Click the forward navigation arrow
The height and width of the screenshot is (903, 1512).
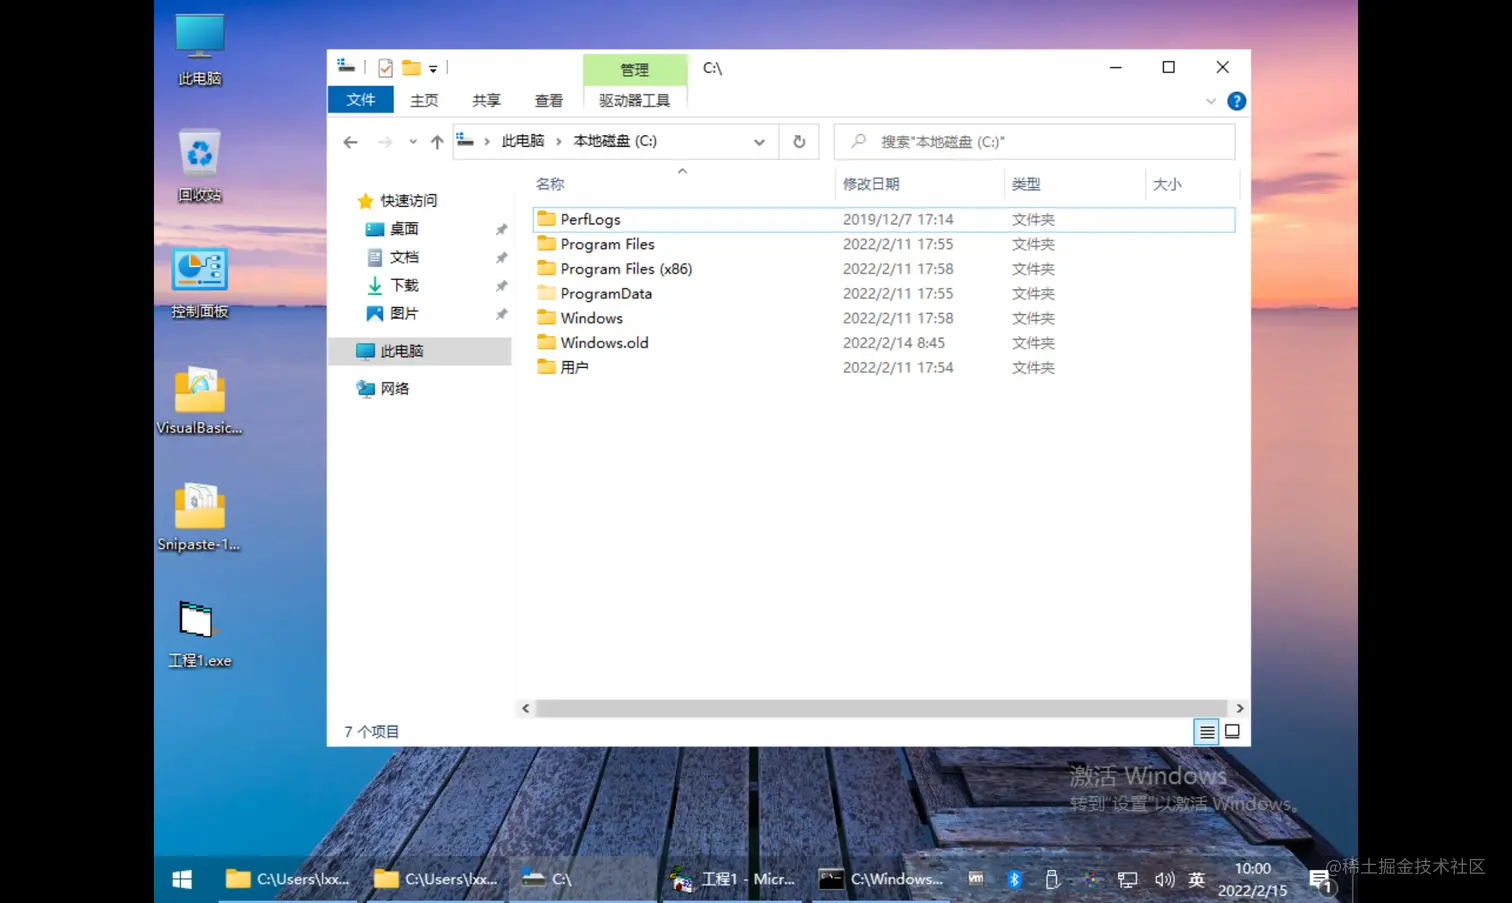[x=385, y=142]
